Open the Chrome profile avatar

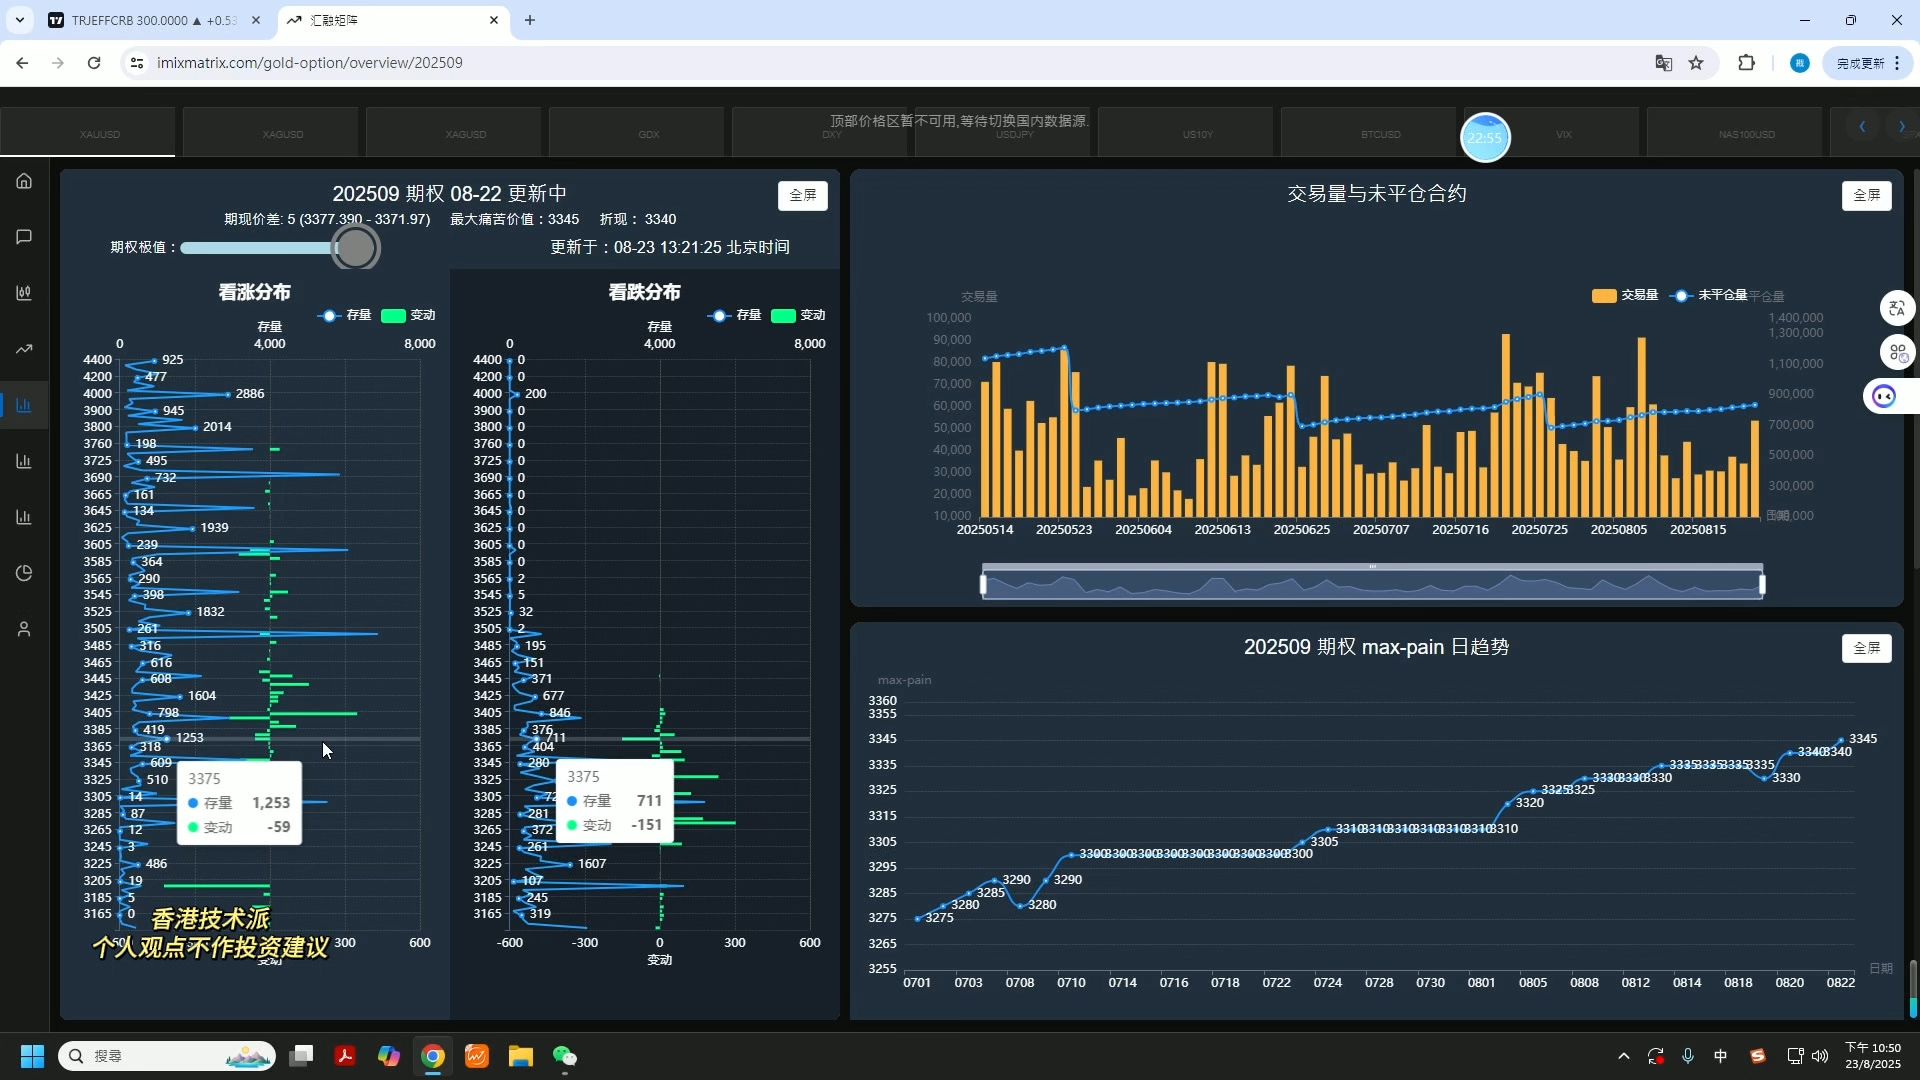(x=1799, y=63)
